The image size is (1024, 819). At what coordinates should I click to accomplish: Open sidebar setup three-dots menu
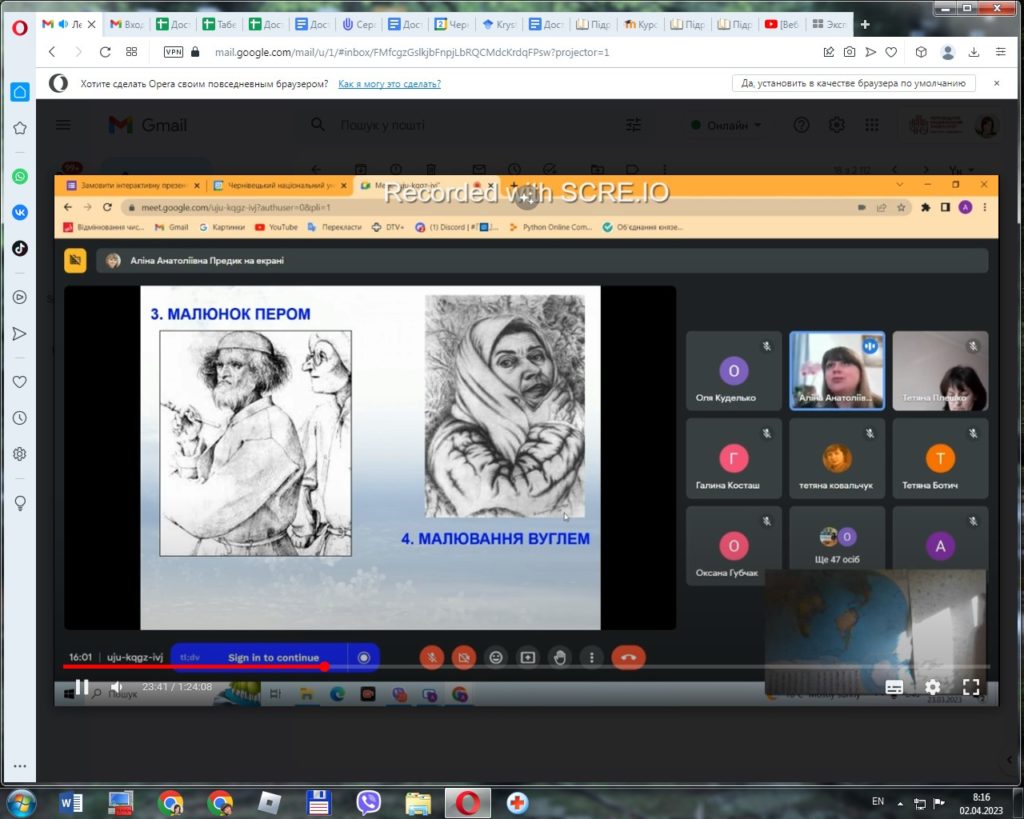[x=20, y=766]
